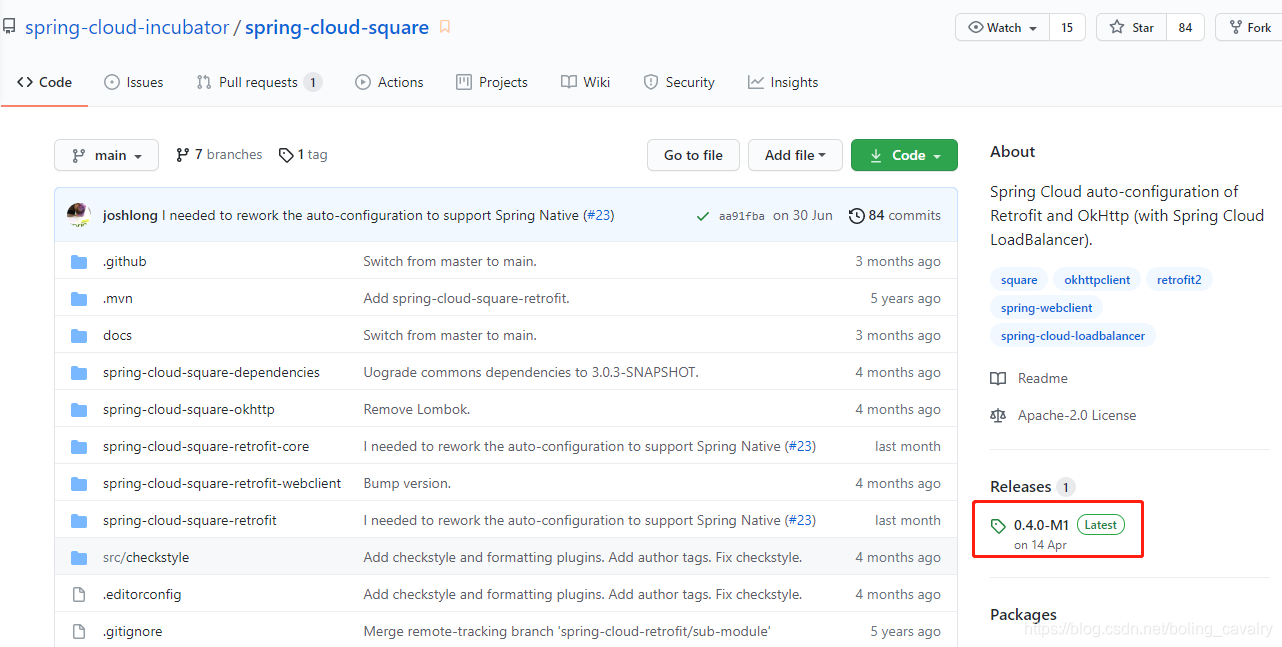
Task: Open the Watch notifications dropdown
Action: [1002, 28]
